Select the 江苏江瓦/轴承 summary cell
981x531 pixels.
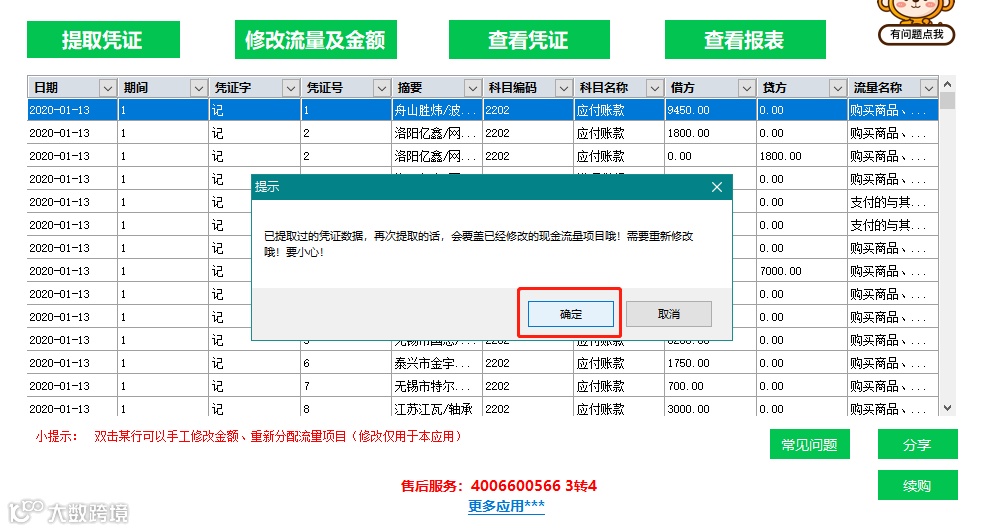(437, 408)
